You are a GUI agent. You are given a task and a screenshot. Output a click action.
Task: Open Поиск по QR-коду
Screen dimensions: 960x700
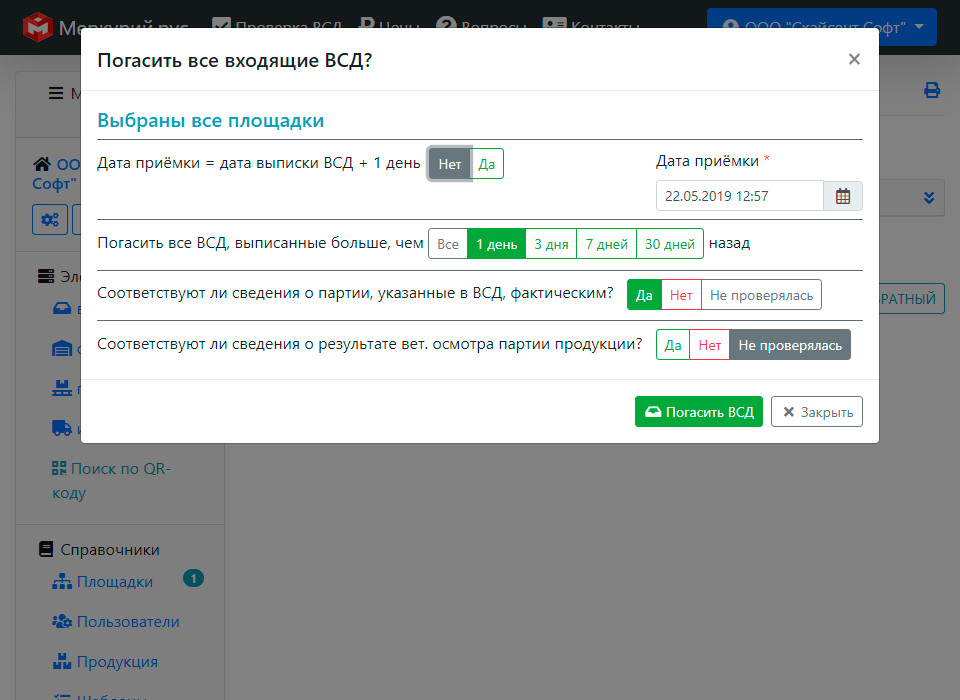point(110,480)
